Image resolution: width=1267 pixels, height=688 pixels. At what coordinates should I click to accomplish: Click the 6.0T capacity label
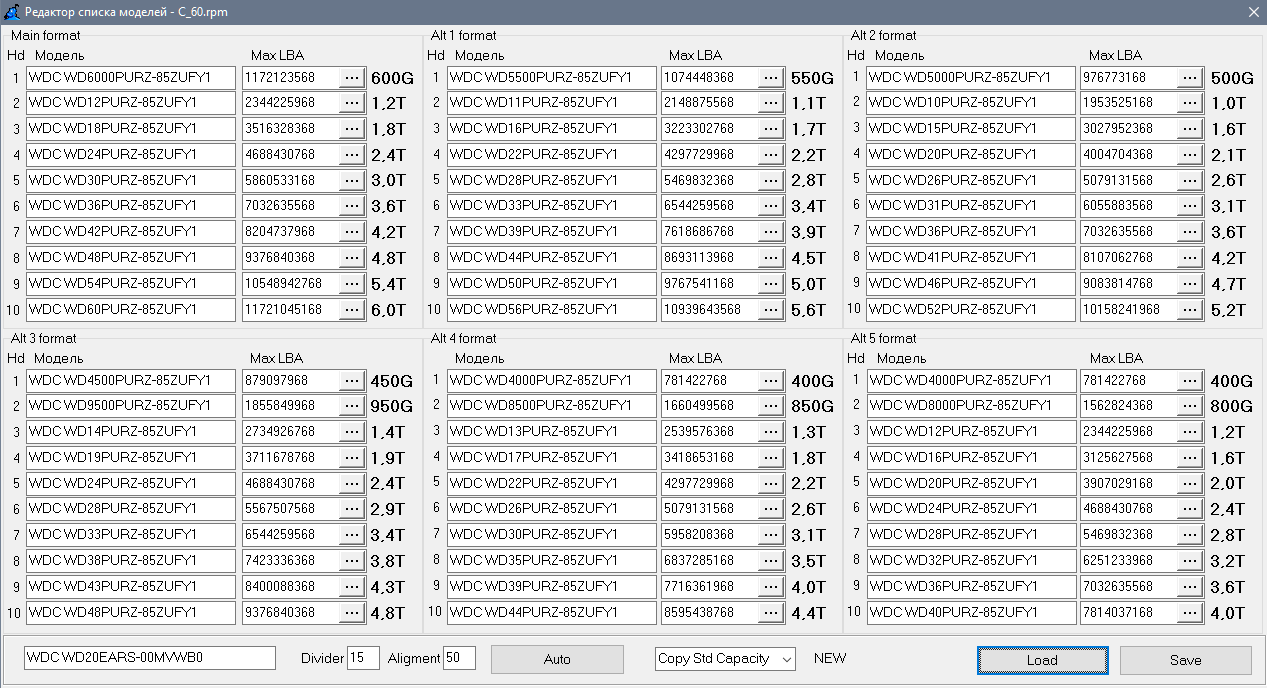[x=389, y=310]
